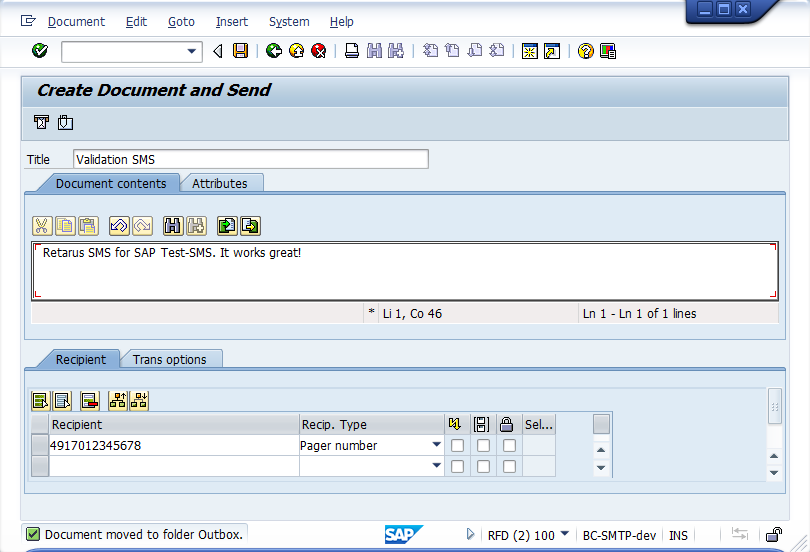Click the Print icon in toolbar
810x552 pixels.
[352, 51]
